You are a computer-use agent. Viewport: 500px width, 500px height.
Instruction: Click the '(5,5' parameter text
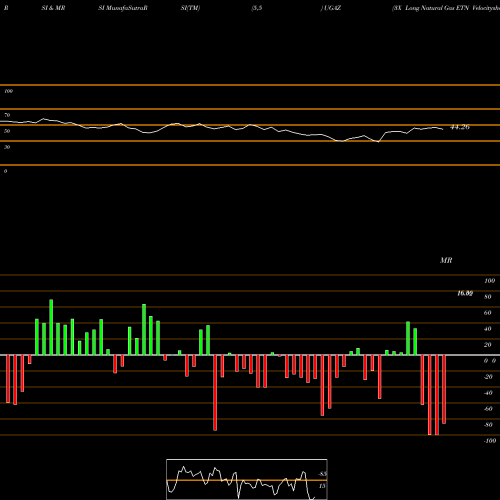pos(257,8)
